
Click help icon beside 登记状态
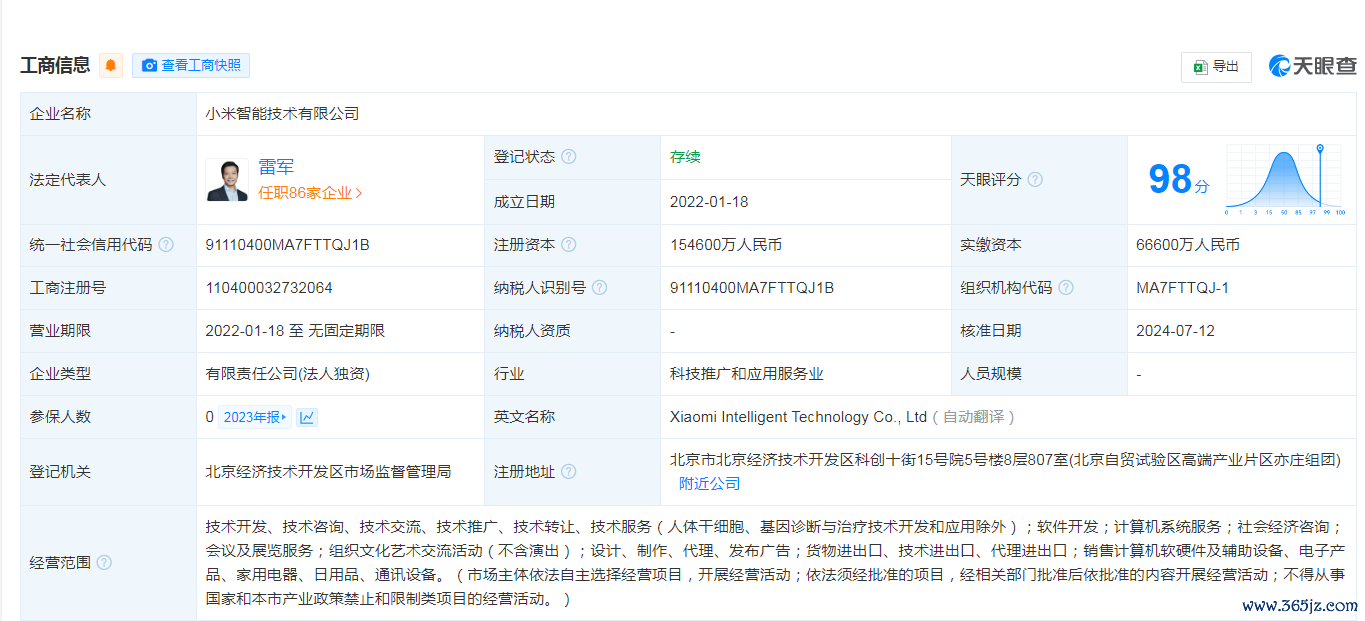tap(568, 157)
